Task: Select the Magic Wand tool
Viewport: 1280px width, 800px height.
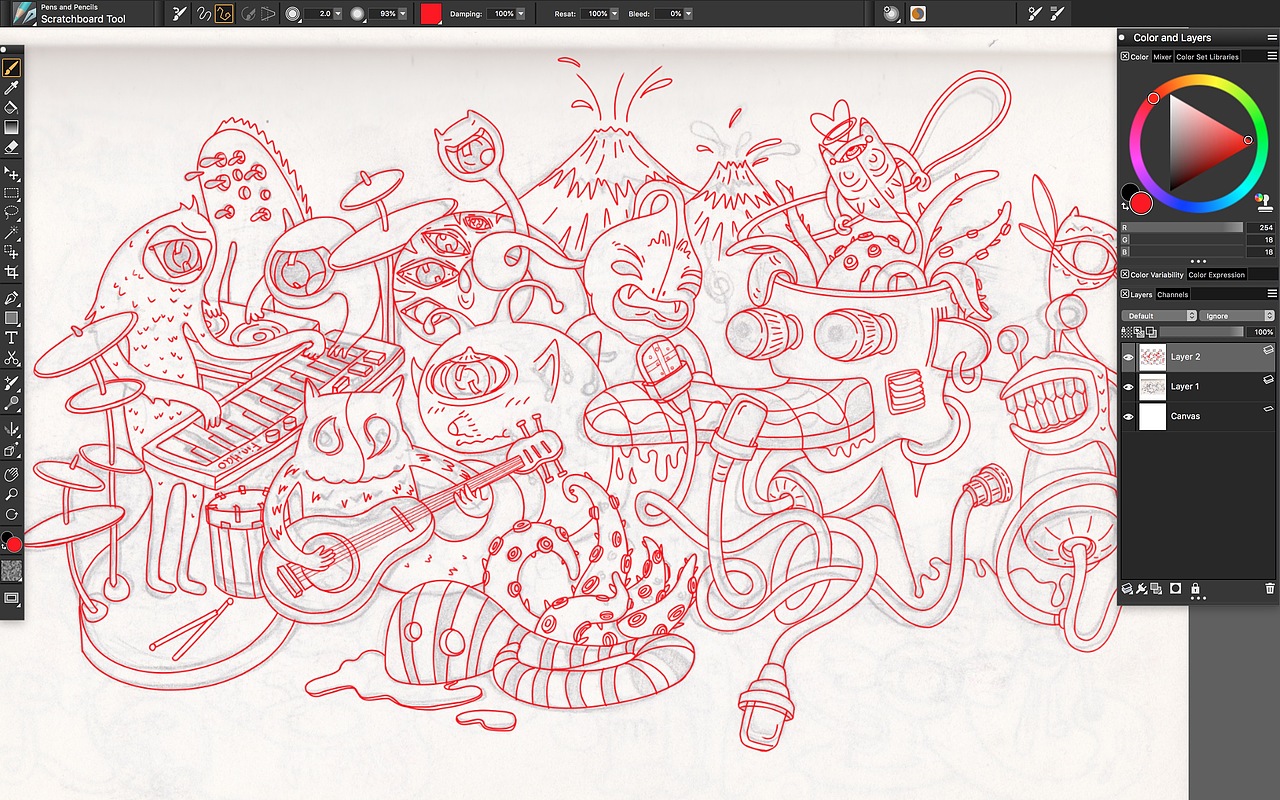Action: [12, 232]
